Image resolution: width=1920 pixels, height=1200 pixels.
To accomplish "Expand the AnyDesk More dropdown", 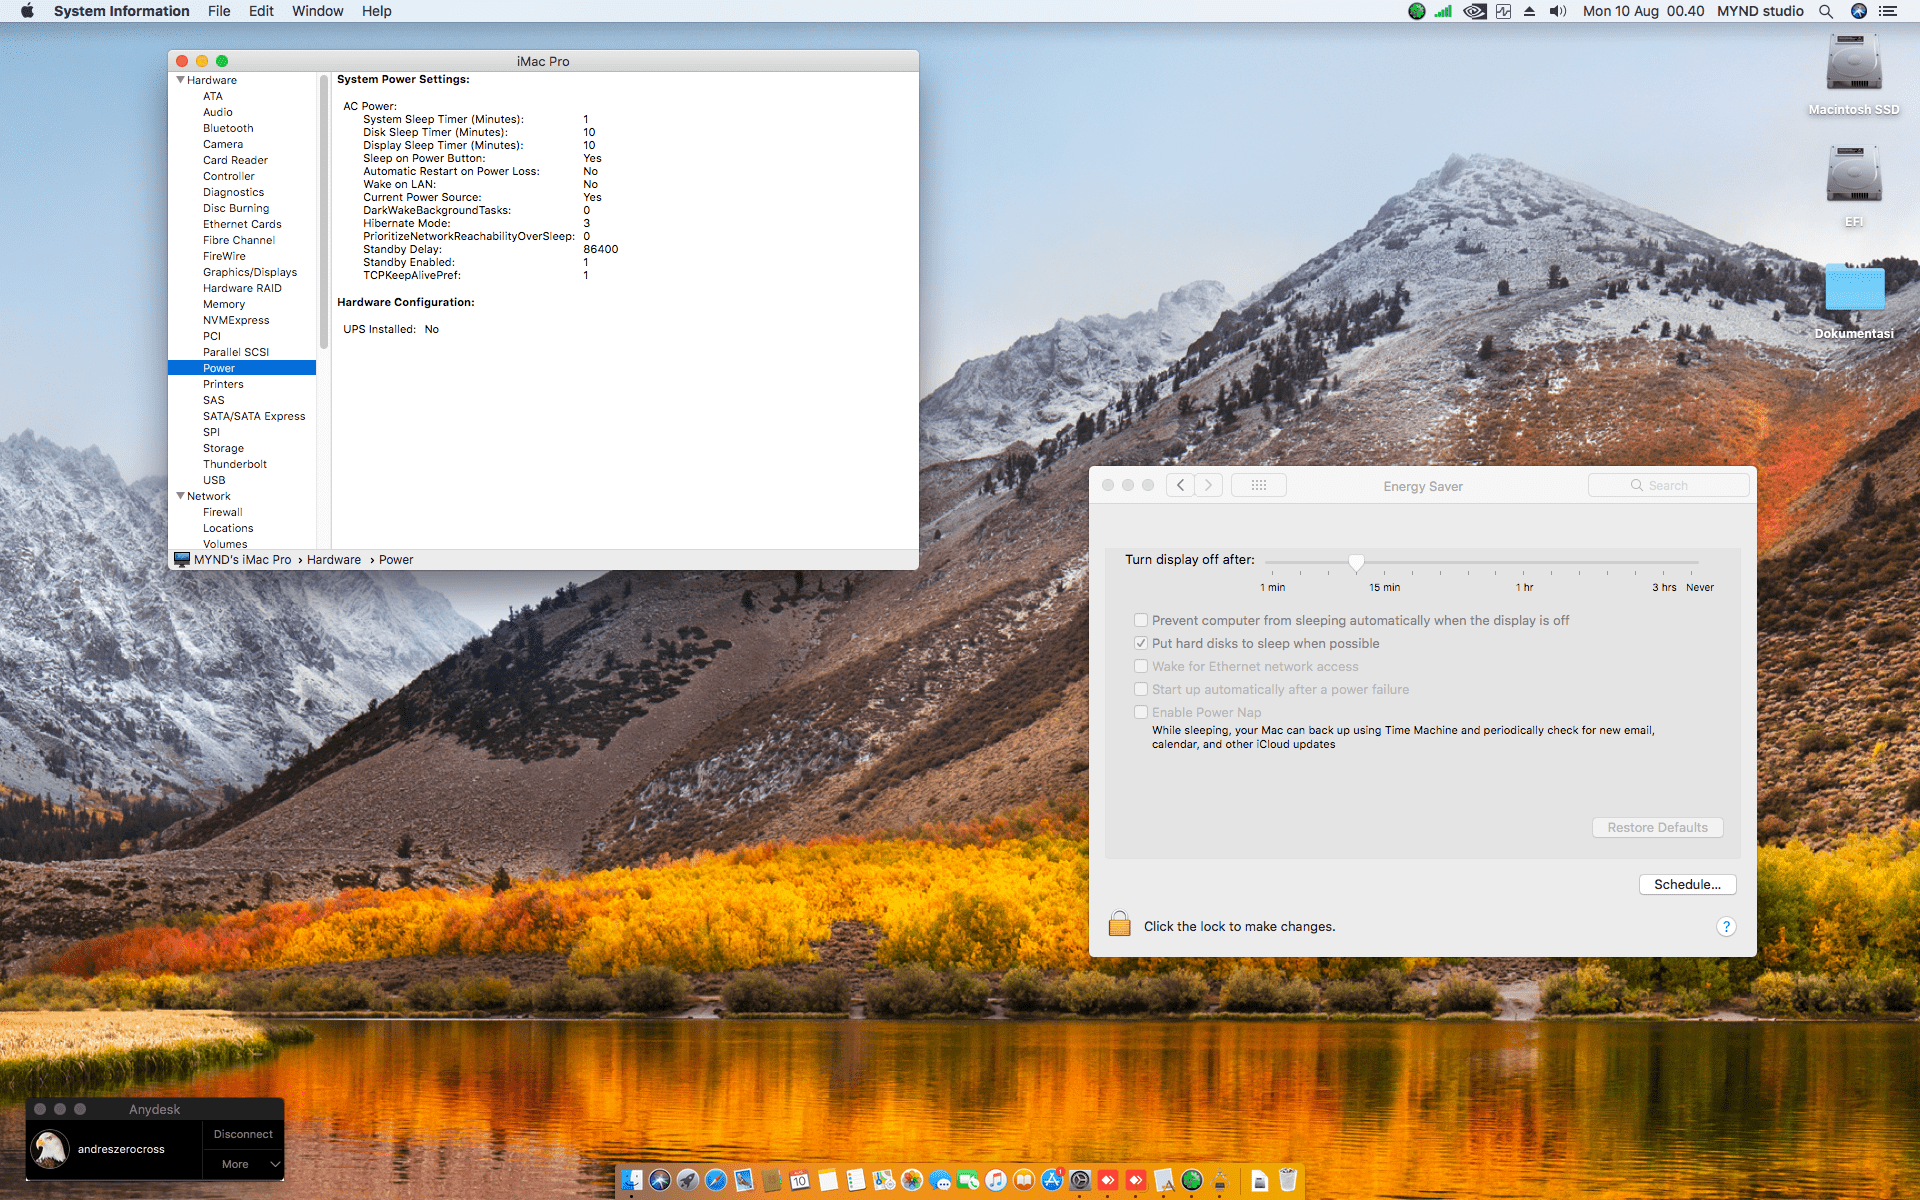I will pos(244,1164).
